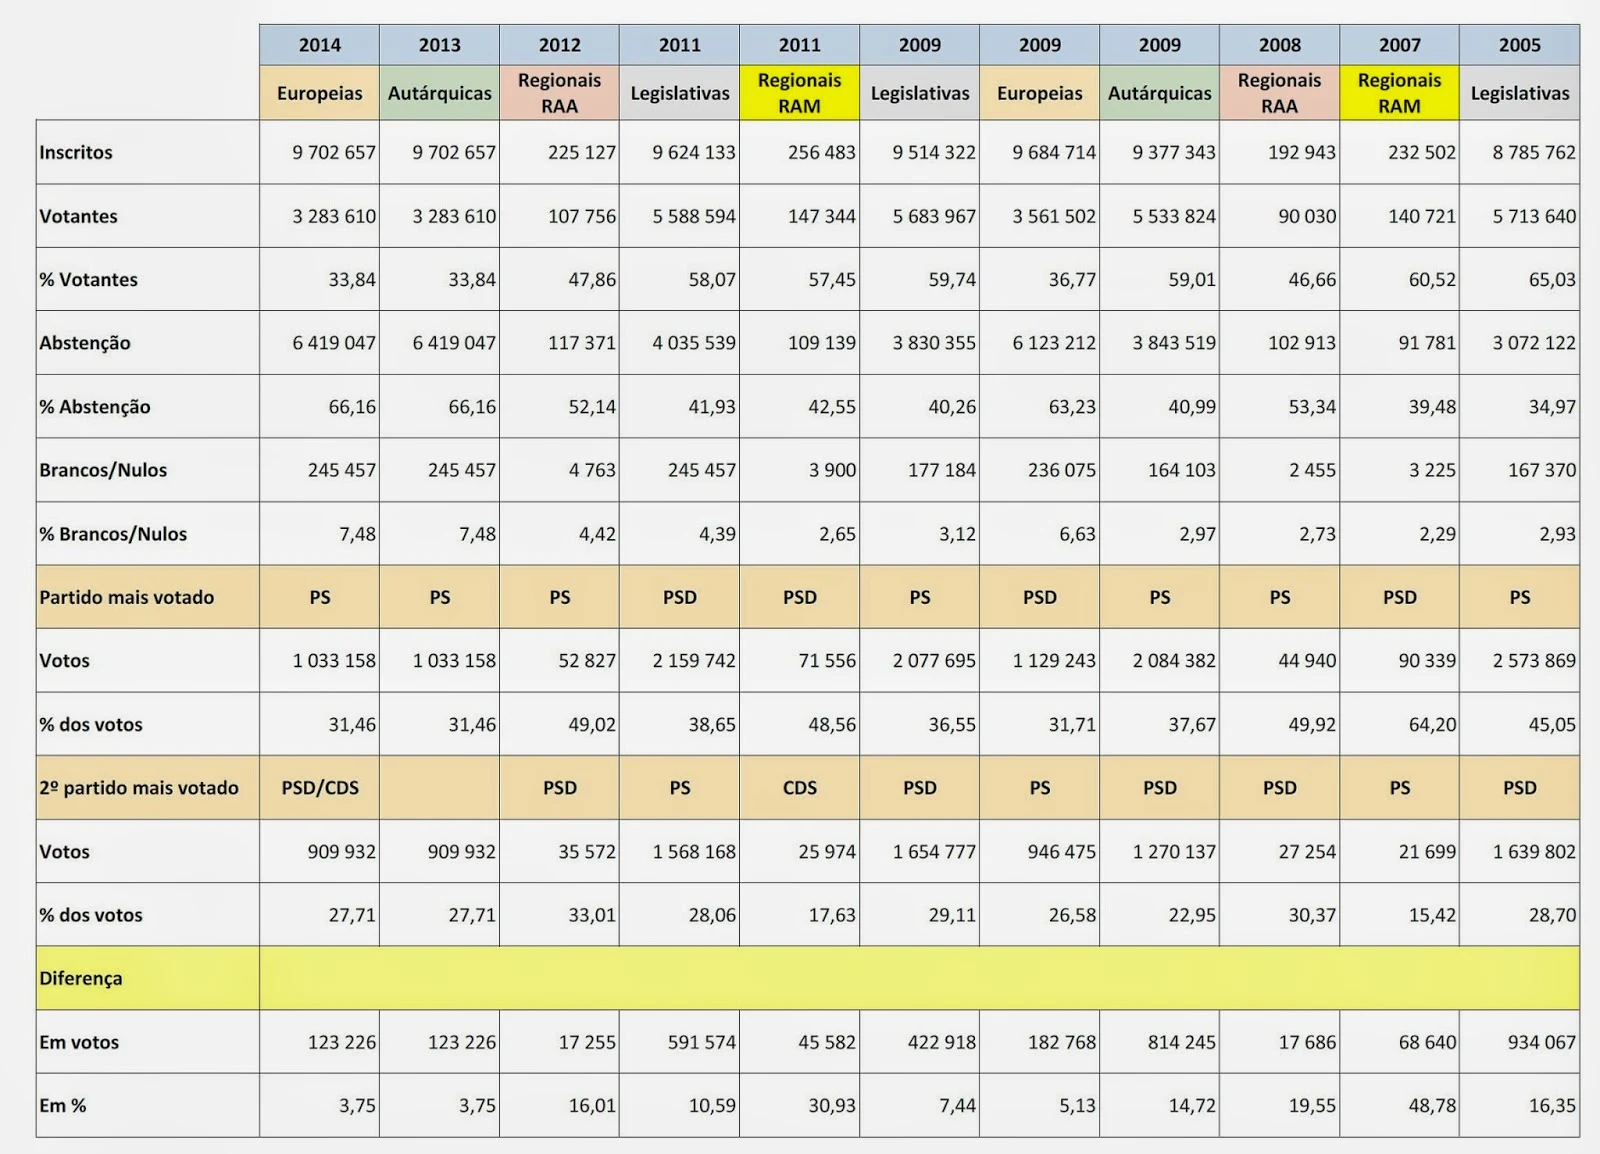The height and width of the screenshot is (1154, 1600).
Task: Select the % Abstenção value 34,97
Action: (1552, 406)
